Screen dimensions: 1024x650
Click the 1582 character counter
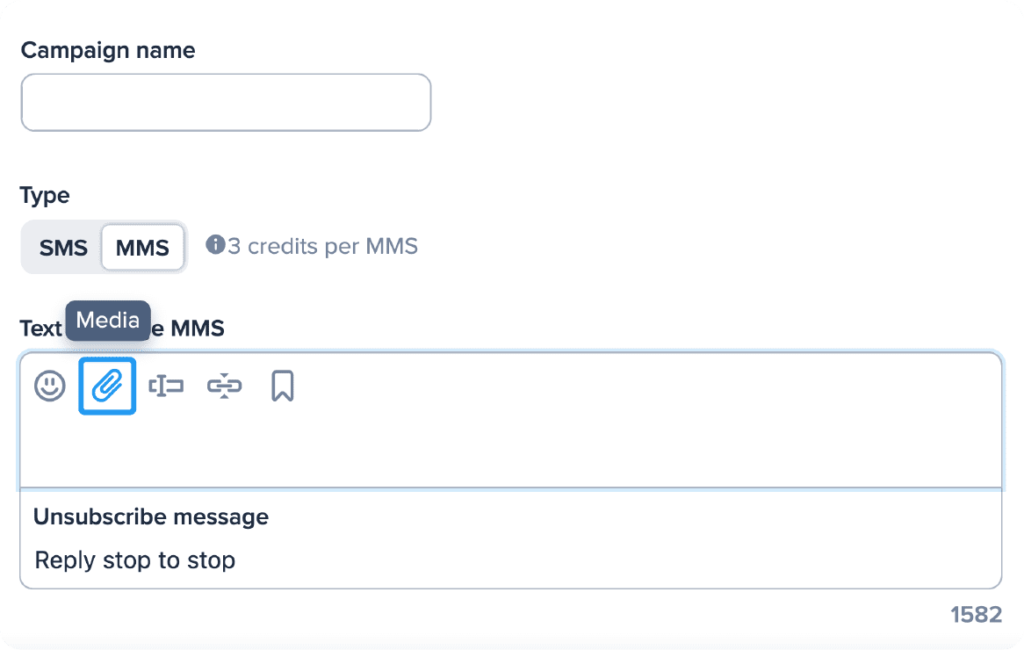(x=976, y=614)
